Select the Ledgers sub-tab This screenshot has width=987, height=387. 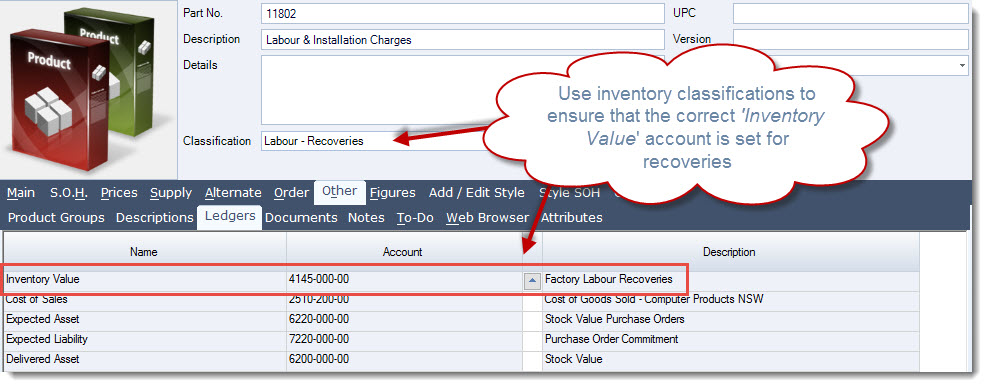tap(230, 216)
